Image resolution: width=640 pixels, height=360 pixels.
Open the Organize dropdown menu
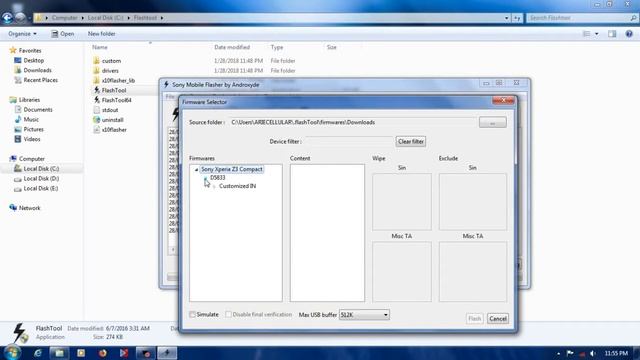(x=22, y=34)
